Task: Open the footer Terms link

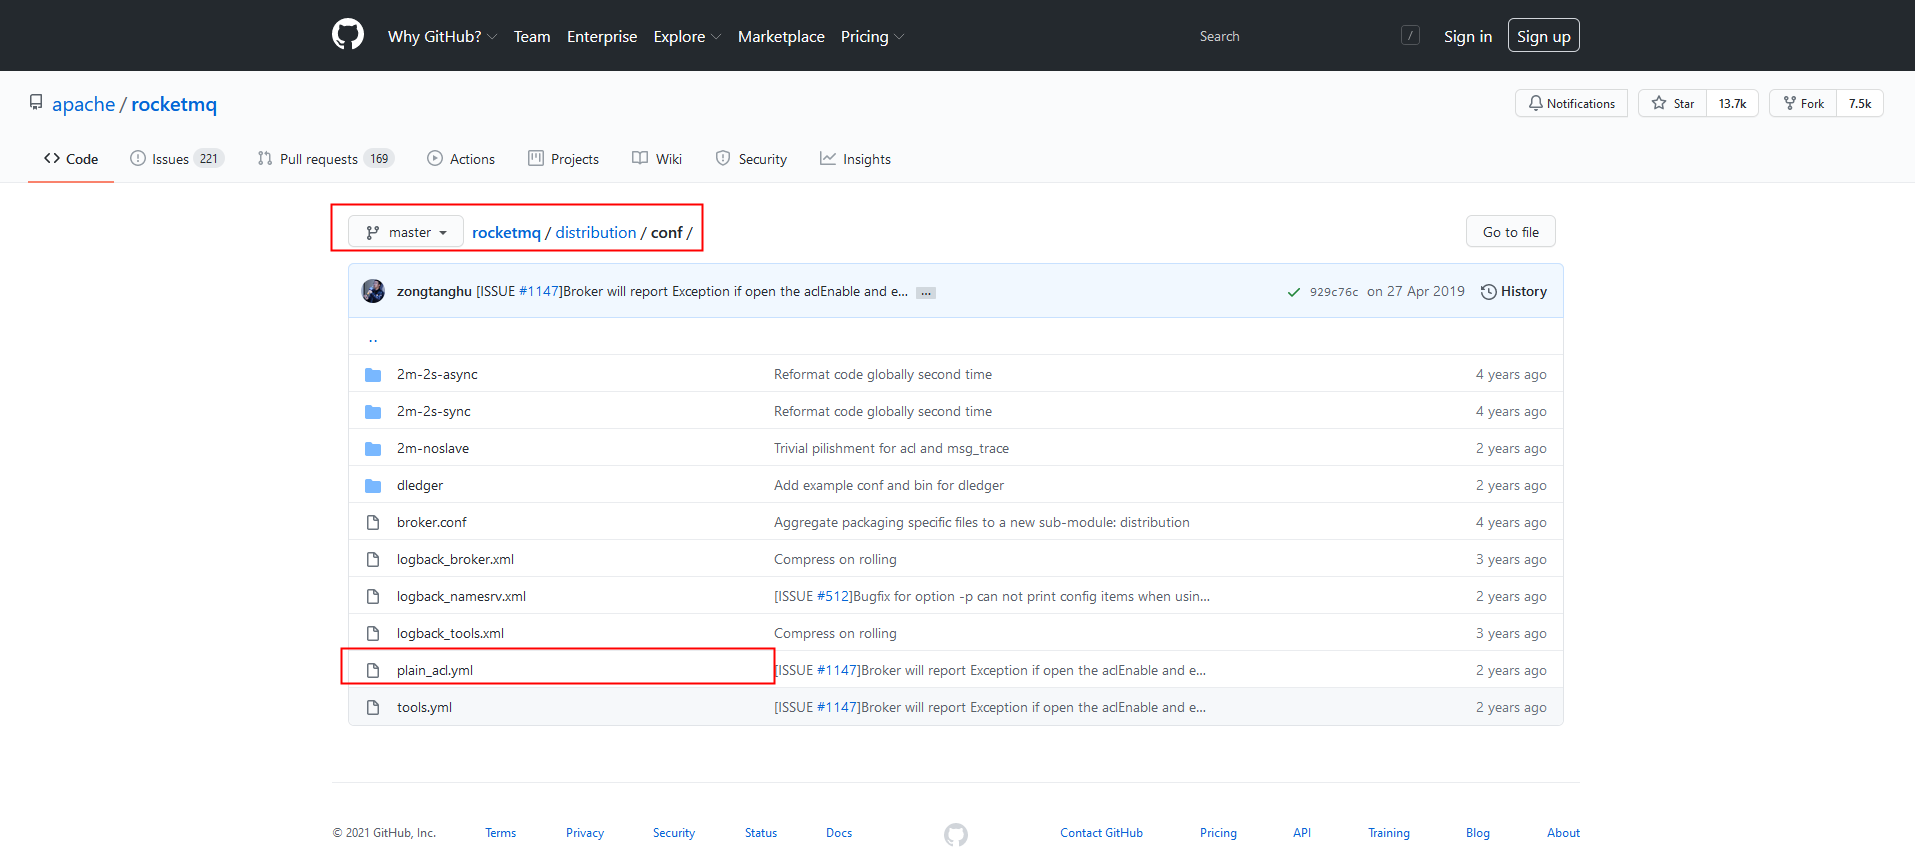Action: click(501, 833)
